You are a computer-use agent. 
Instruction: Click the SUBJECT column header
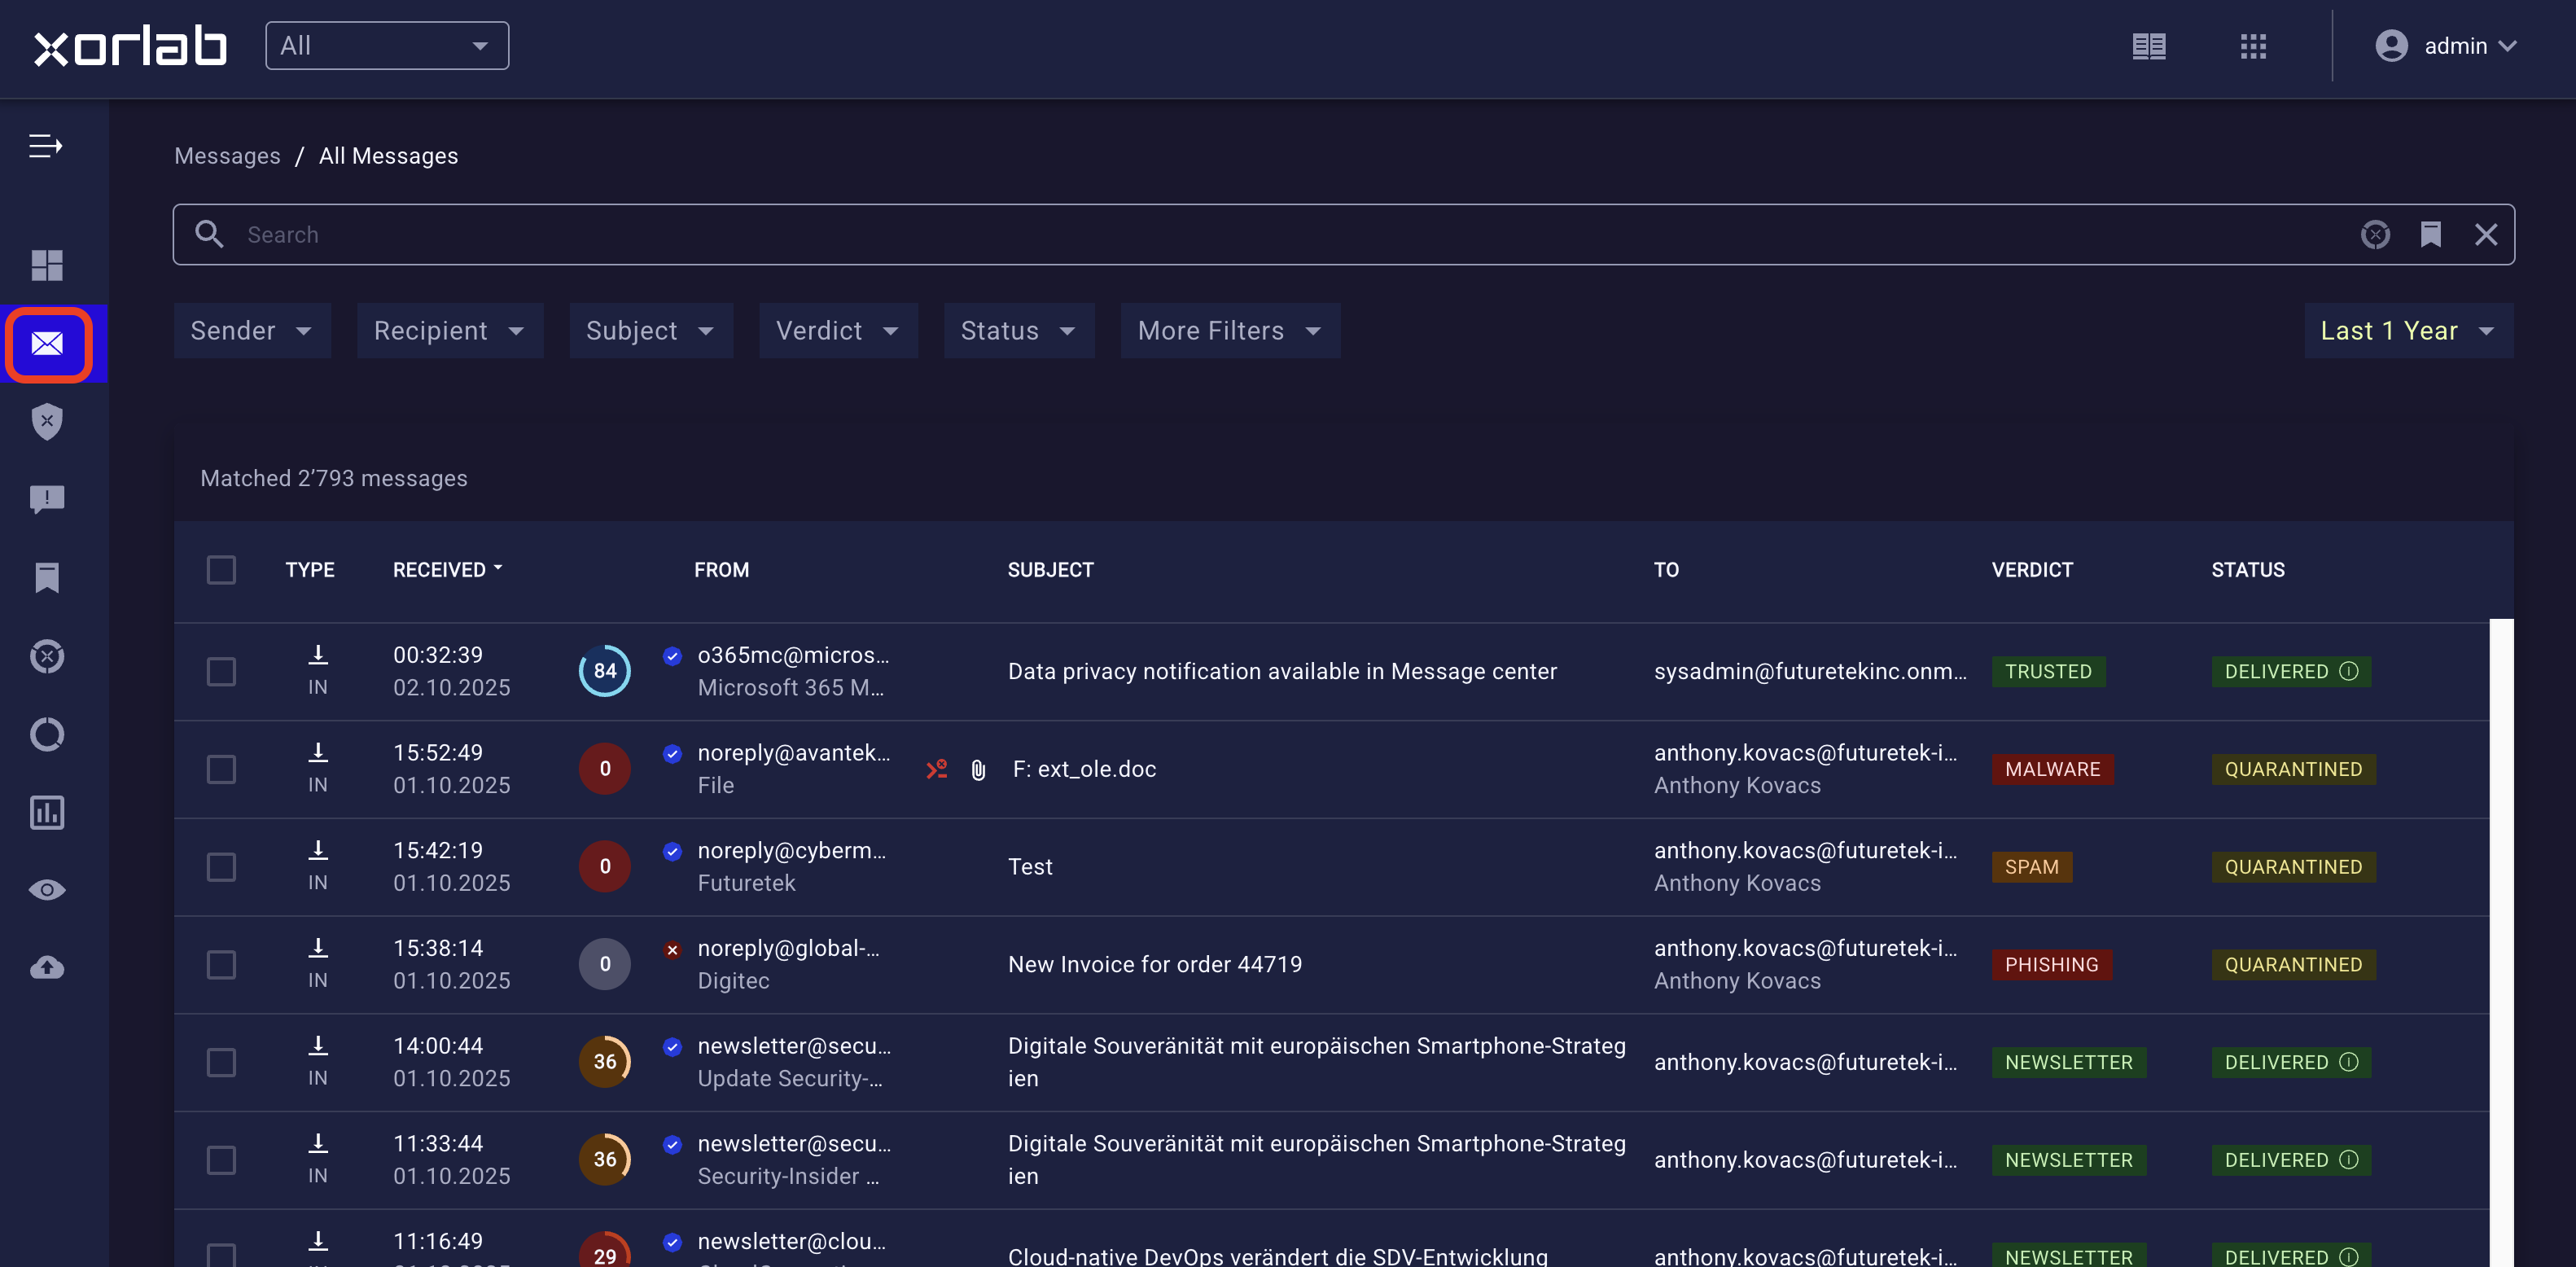(x=1050, y=570)
